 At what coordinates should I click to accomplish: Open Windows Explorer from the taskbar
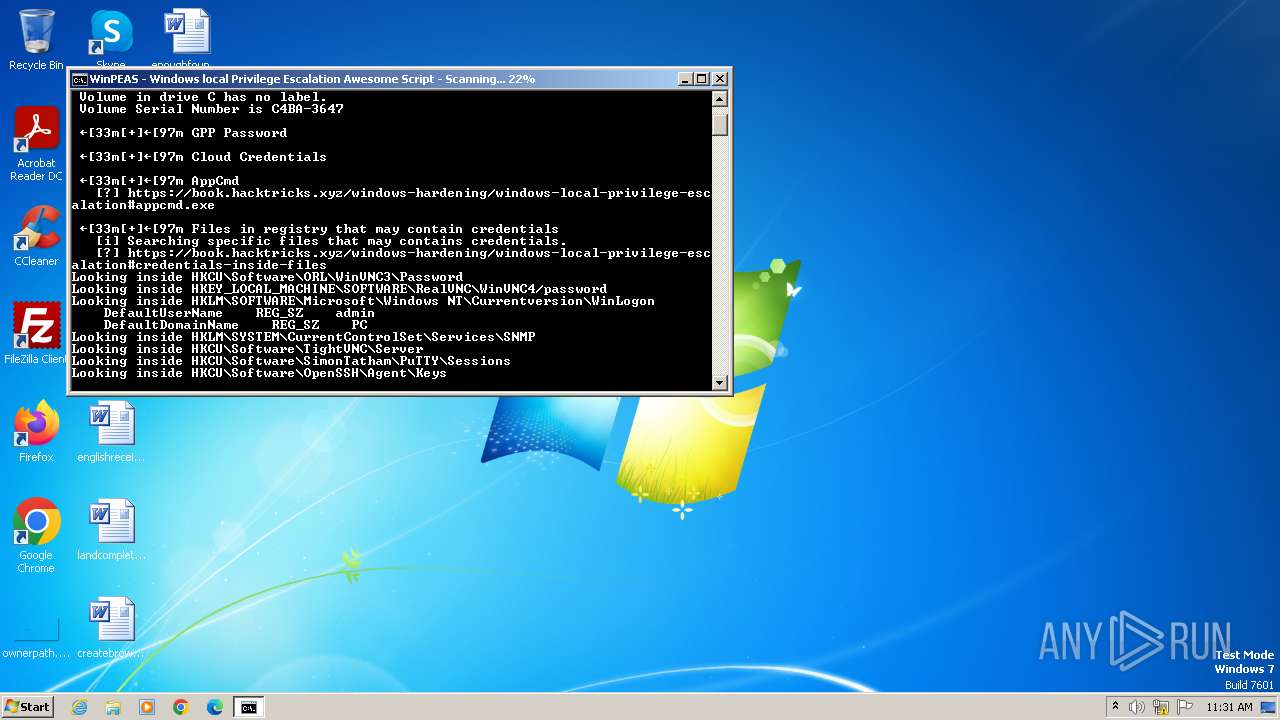click(113, 707)
